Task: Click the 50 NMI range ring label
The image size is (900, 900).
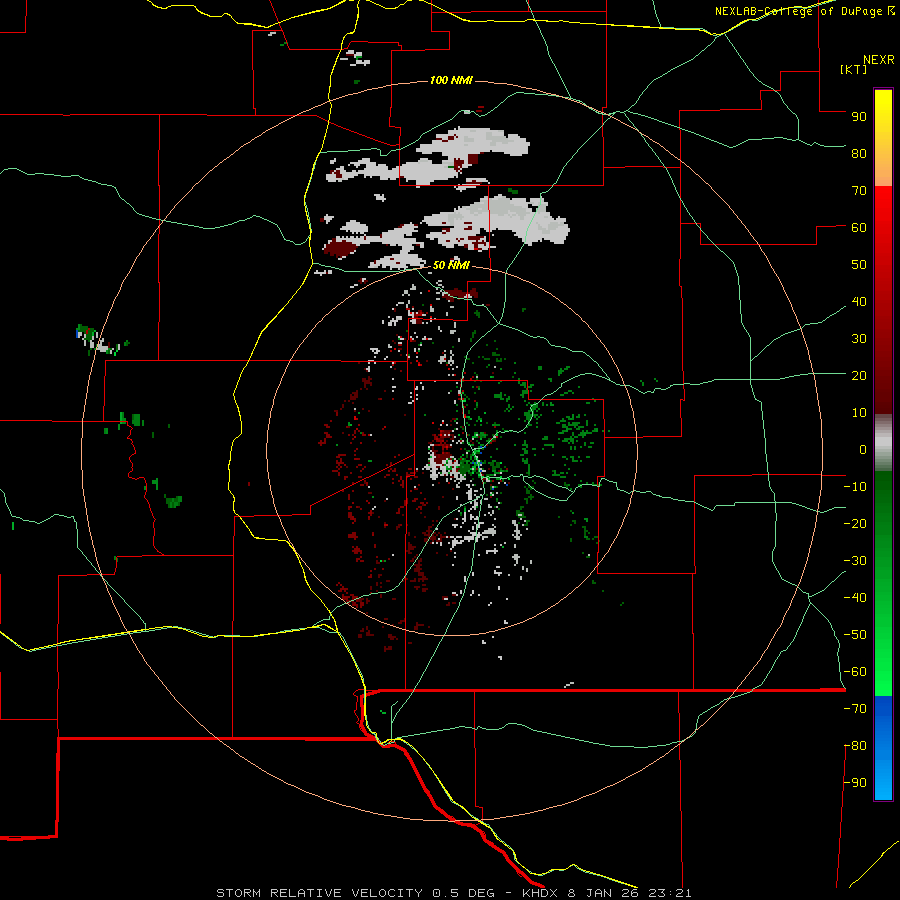Action: click(451, 265)
